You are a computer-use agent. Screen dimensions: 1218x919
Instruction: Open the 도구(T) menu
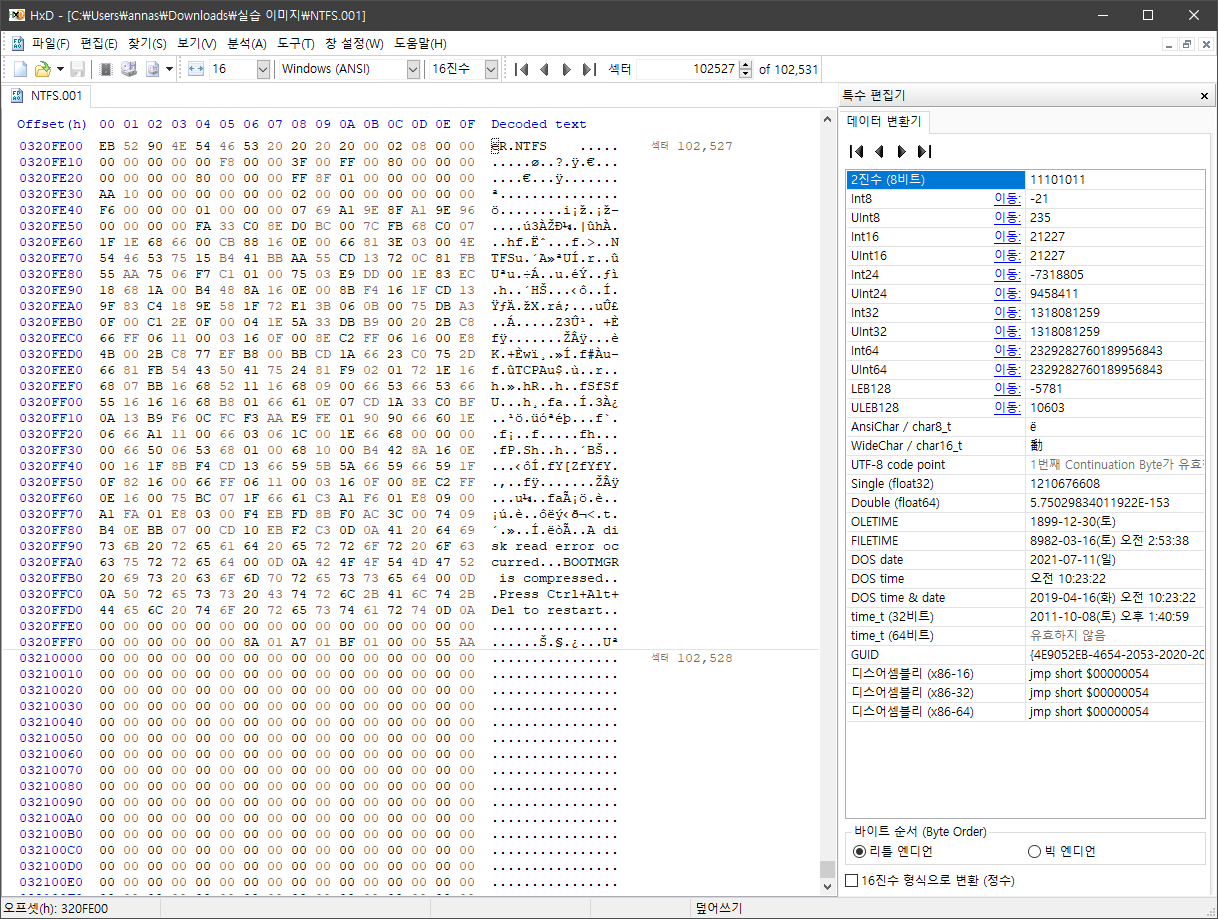click(x=295, y=44)
